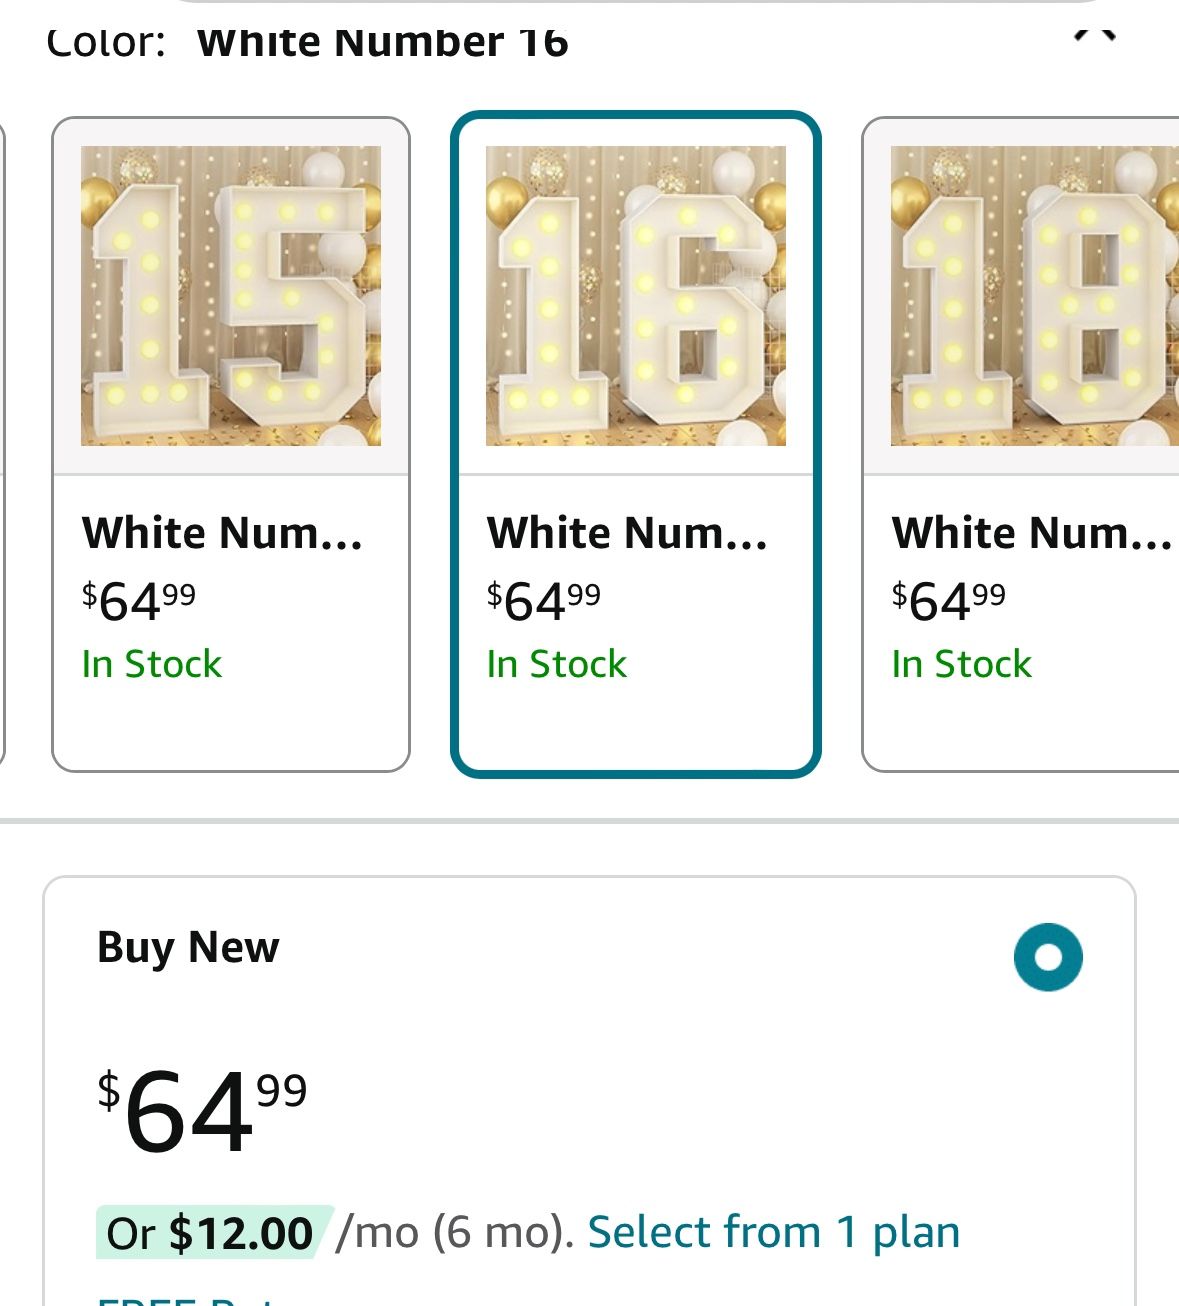Tap In Stock under the number 16 option
Screen dimensions: 1179x1306
[x=557, y=664]
